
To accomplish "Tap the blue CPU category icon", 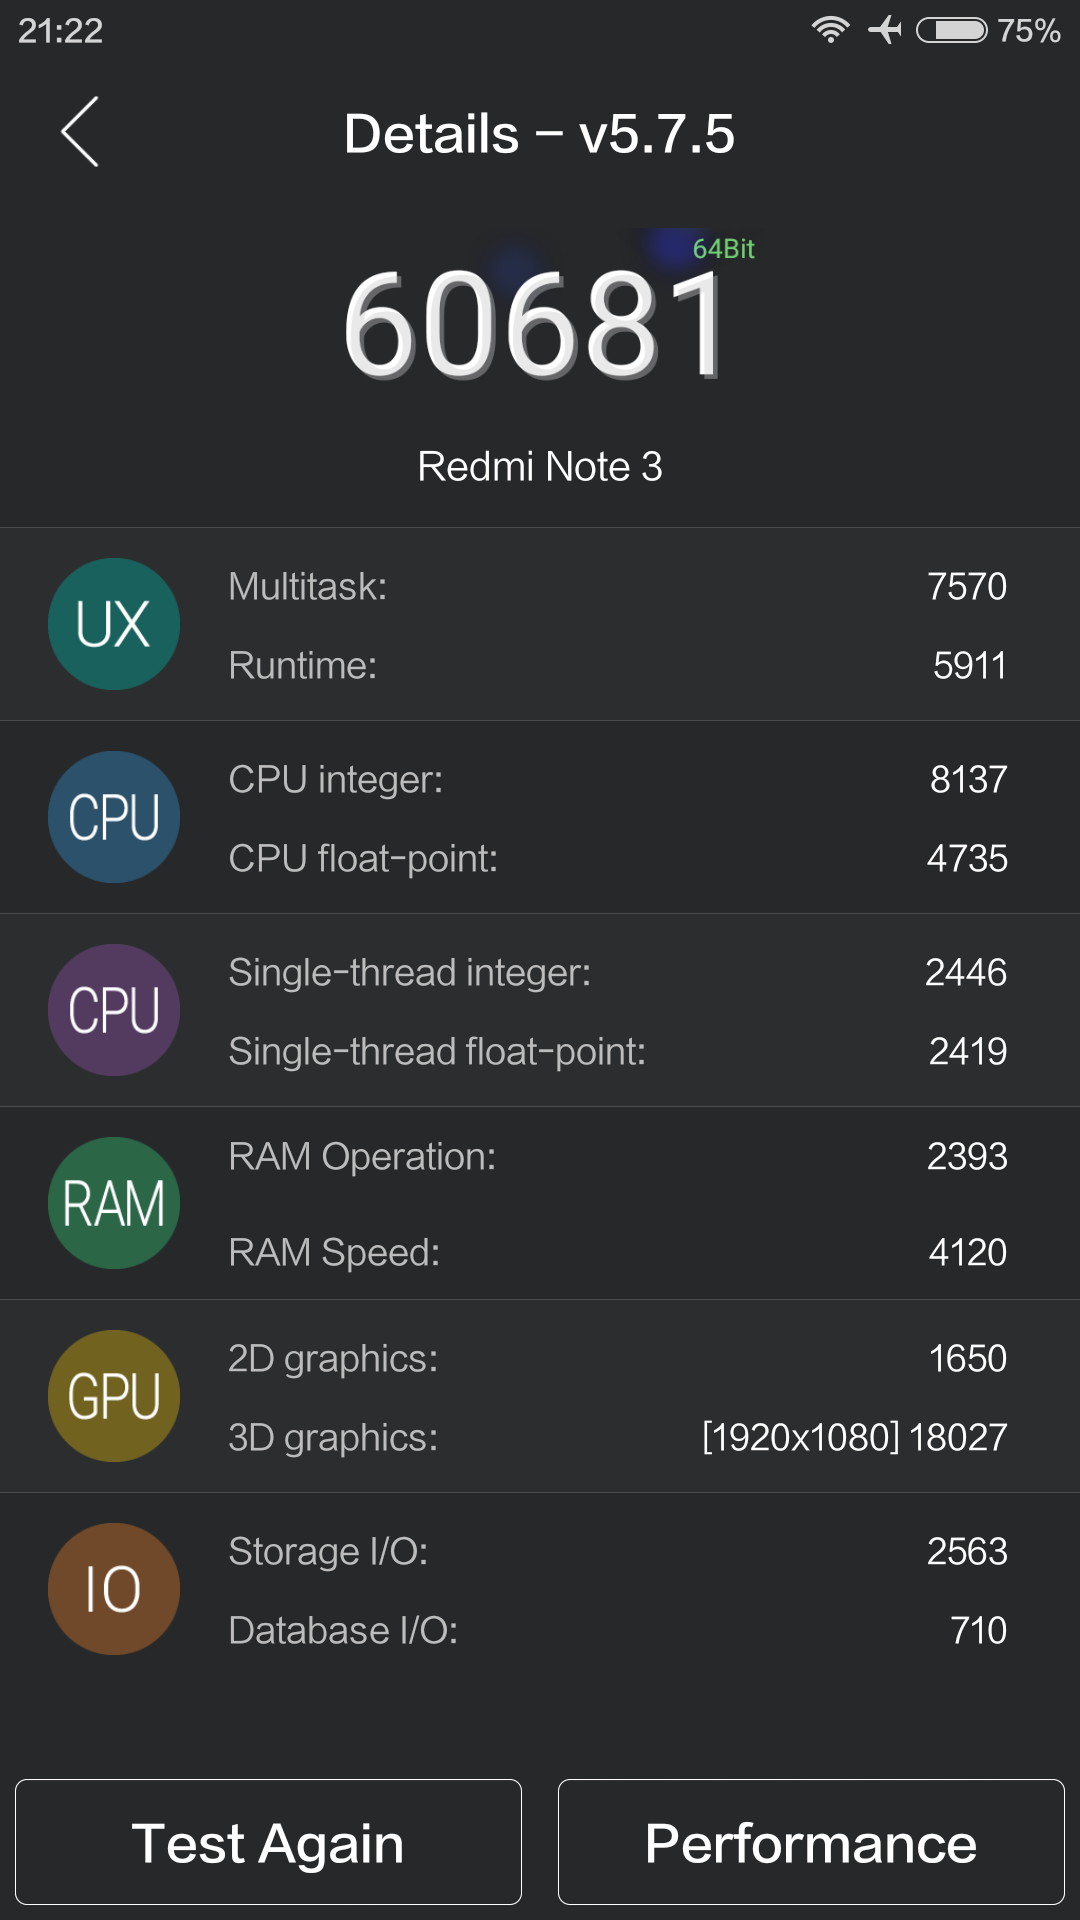I will coord(114,817).
